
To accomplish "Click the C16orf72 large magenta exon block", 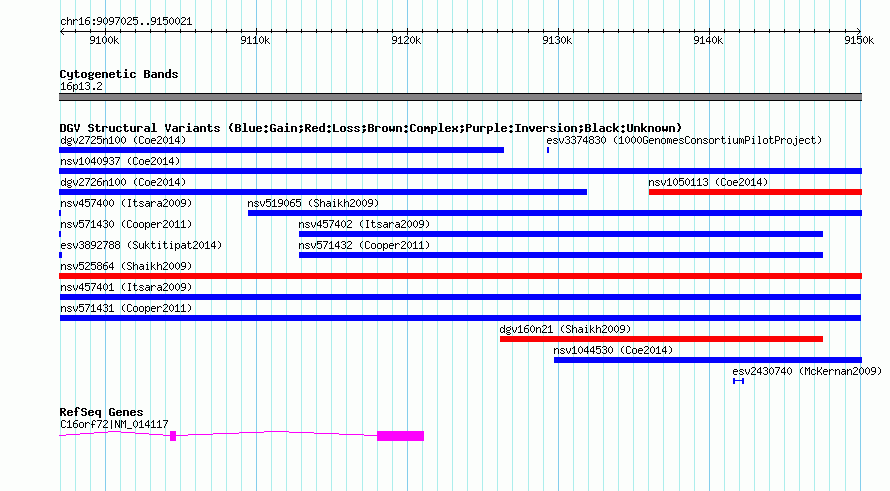I will click(401, 436).
